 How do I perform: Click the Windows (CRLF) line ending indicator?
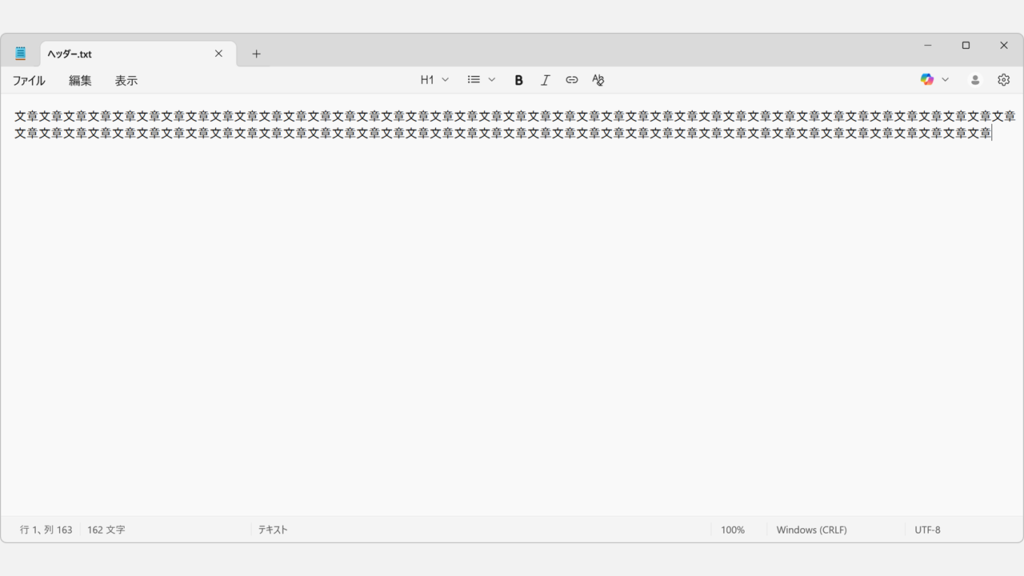pos(812,530)
